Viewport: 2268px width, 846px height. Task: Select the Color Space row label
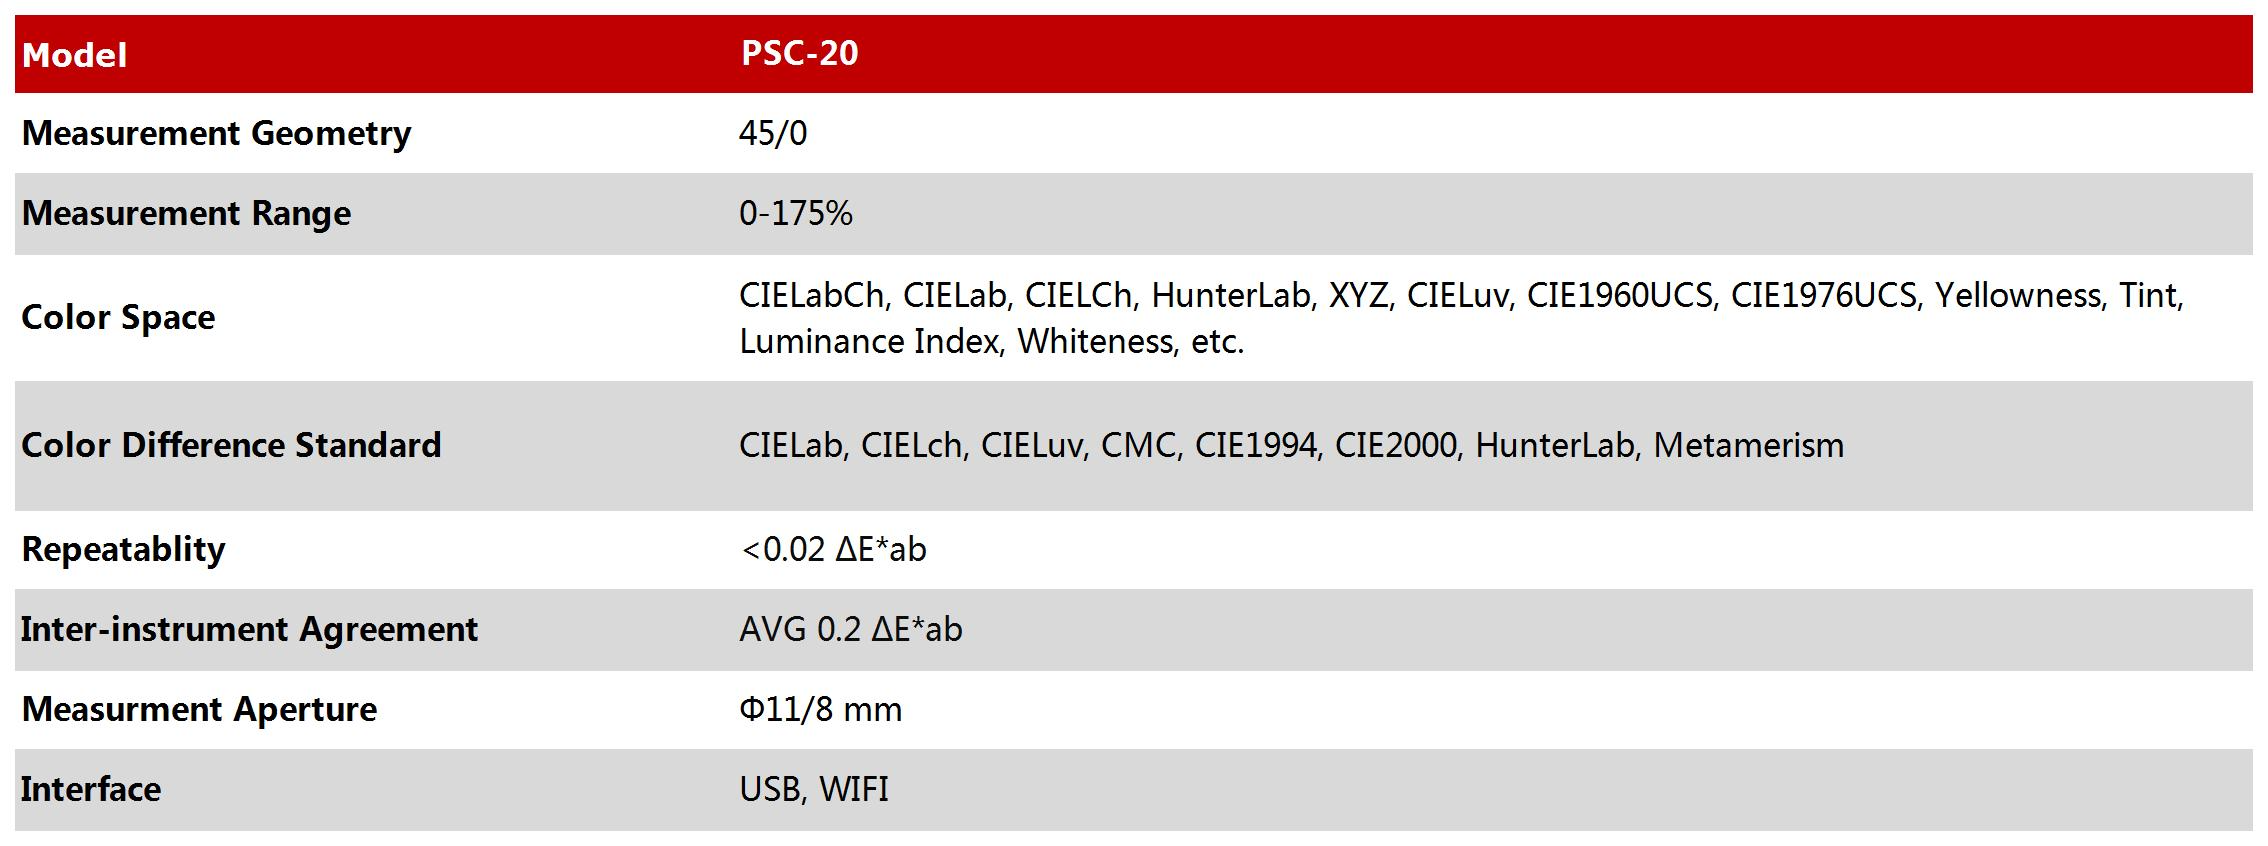point(118,318)
